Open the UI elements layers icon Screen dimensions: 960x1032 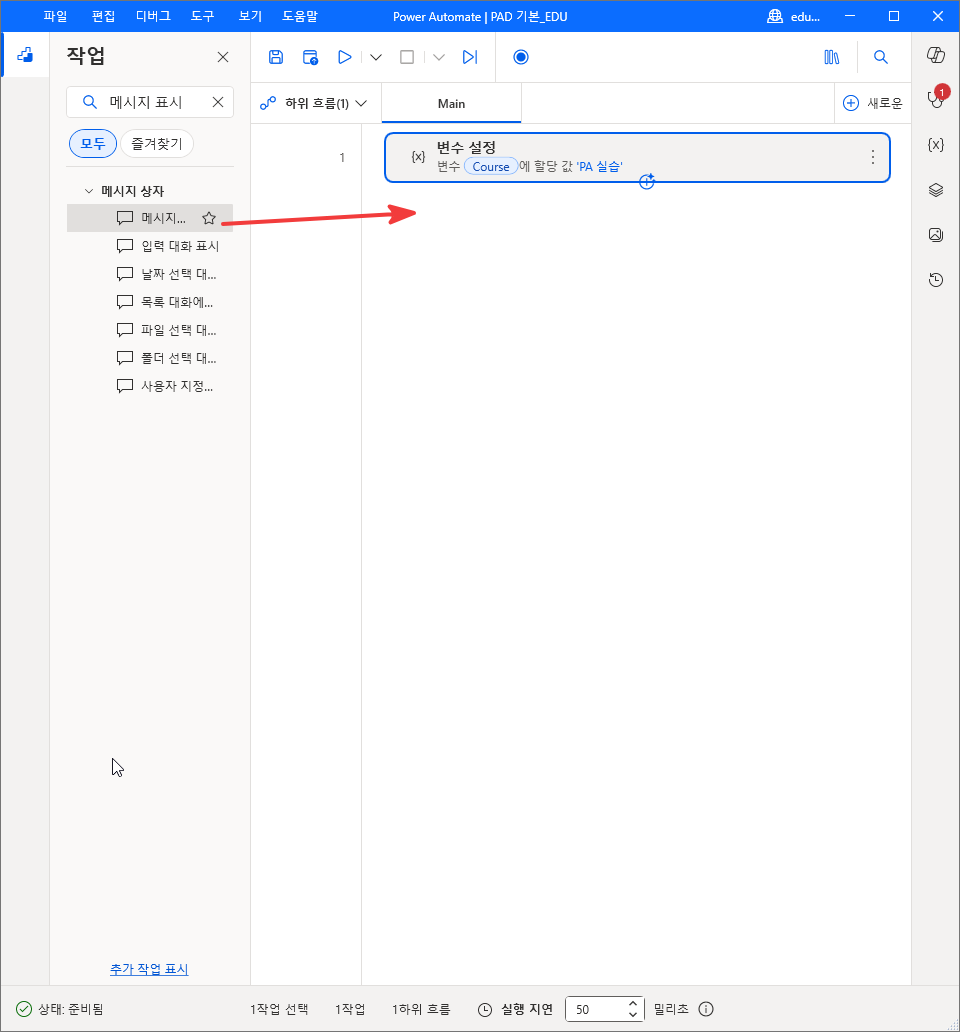[x=936, y=190]
